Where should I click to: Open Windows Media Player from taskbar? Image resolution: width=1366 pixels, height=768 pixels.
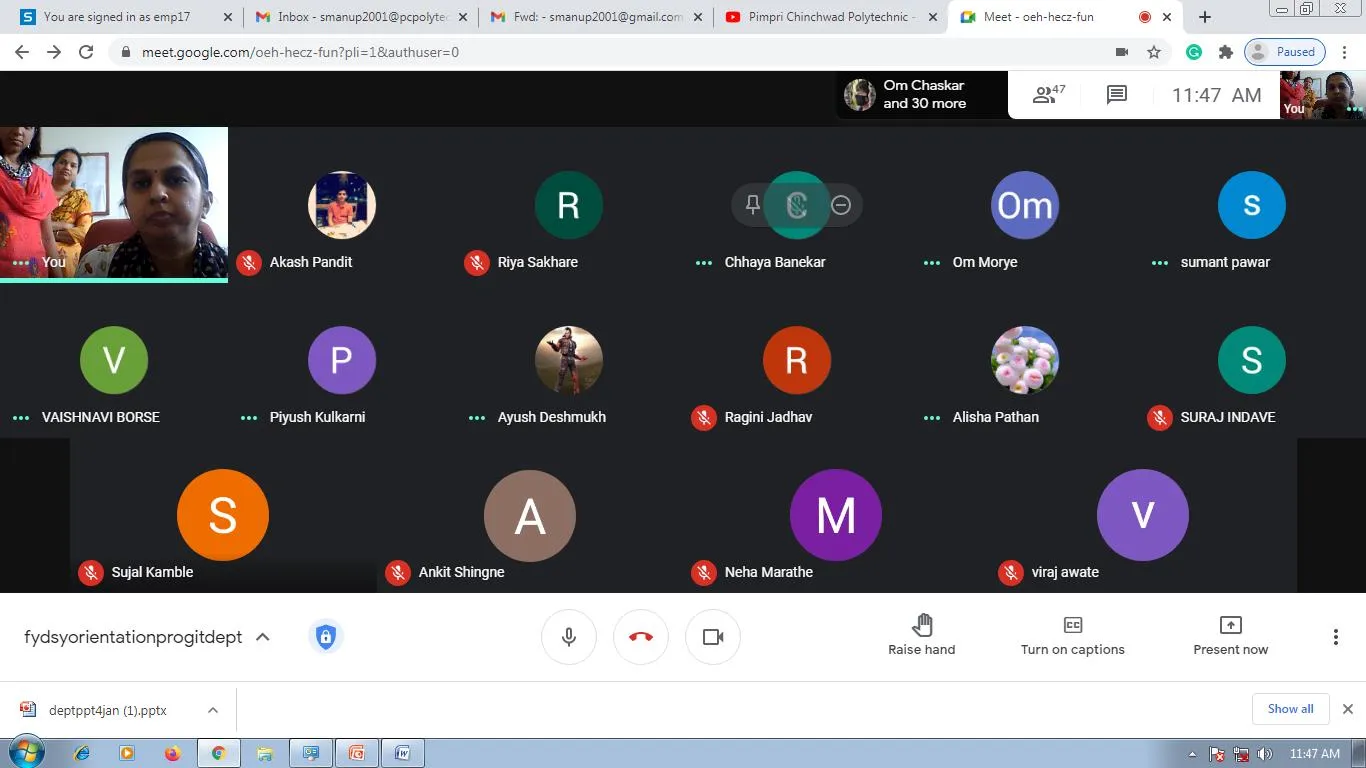click(127, 753)
